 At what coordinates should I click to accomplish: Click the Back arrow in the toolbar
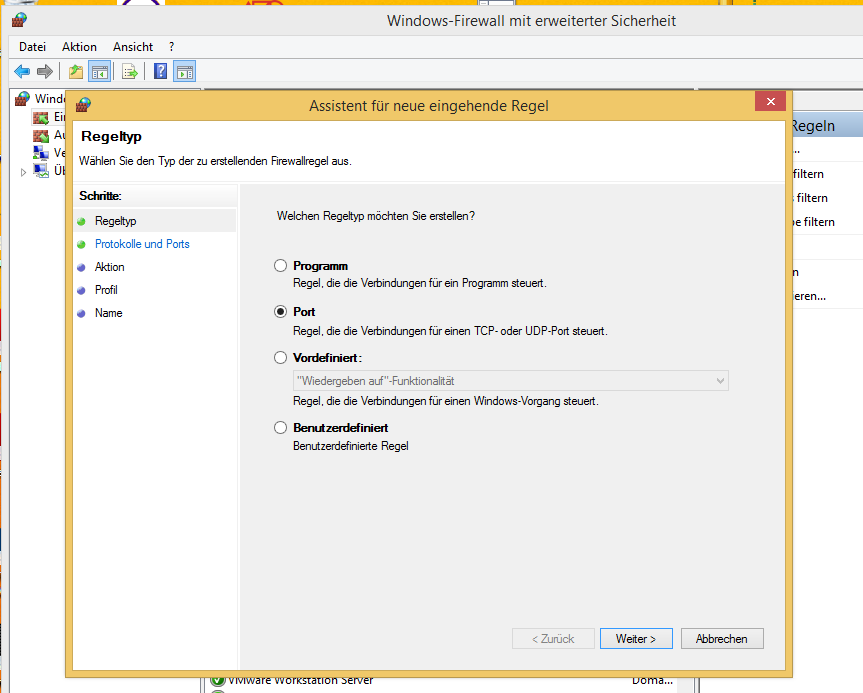click(22, 72)
